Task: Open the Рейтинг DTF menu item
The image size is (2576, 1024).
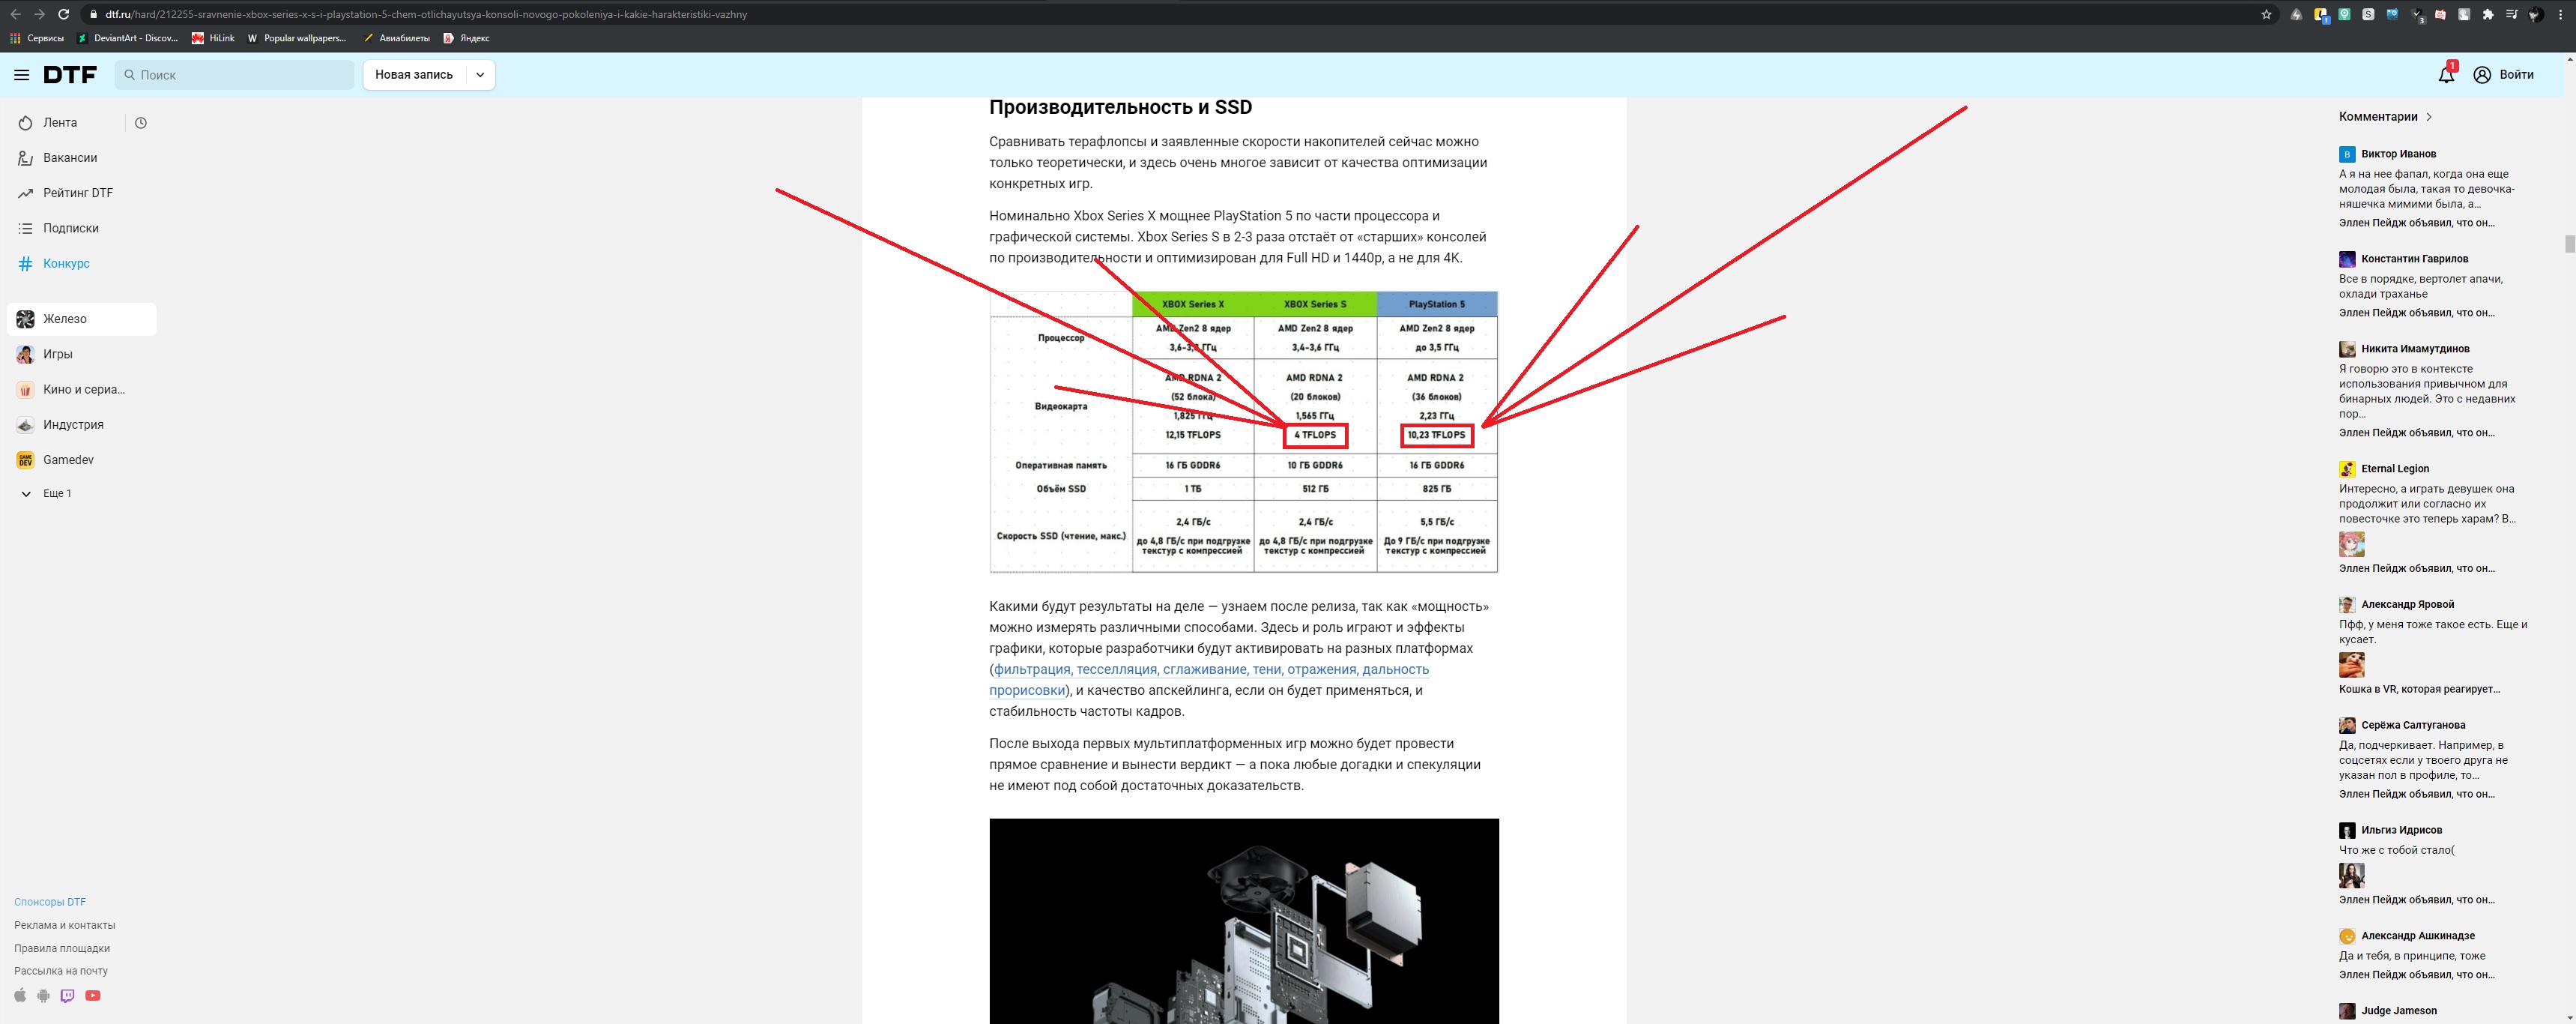Action: tap(77, 193)
